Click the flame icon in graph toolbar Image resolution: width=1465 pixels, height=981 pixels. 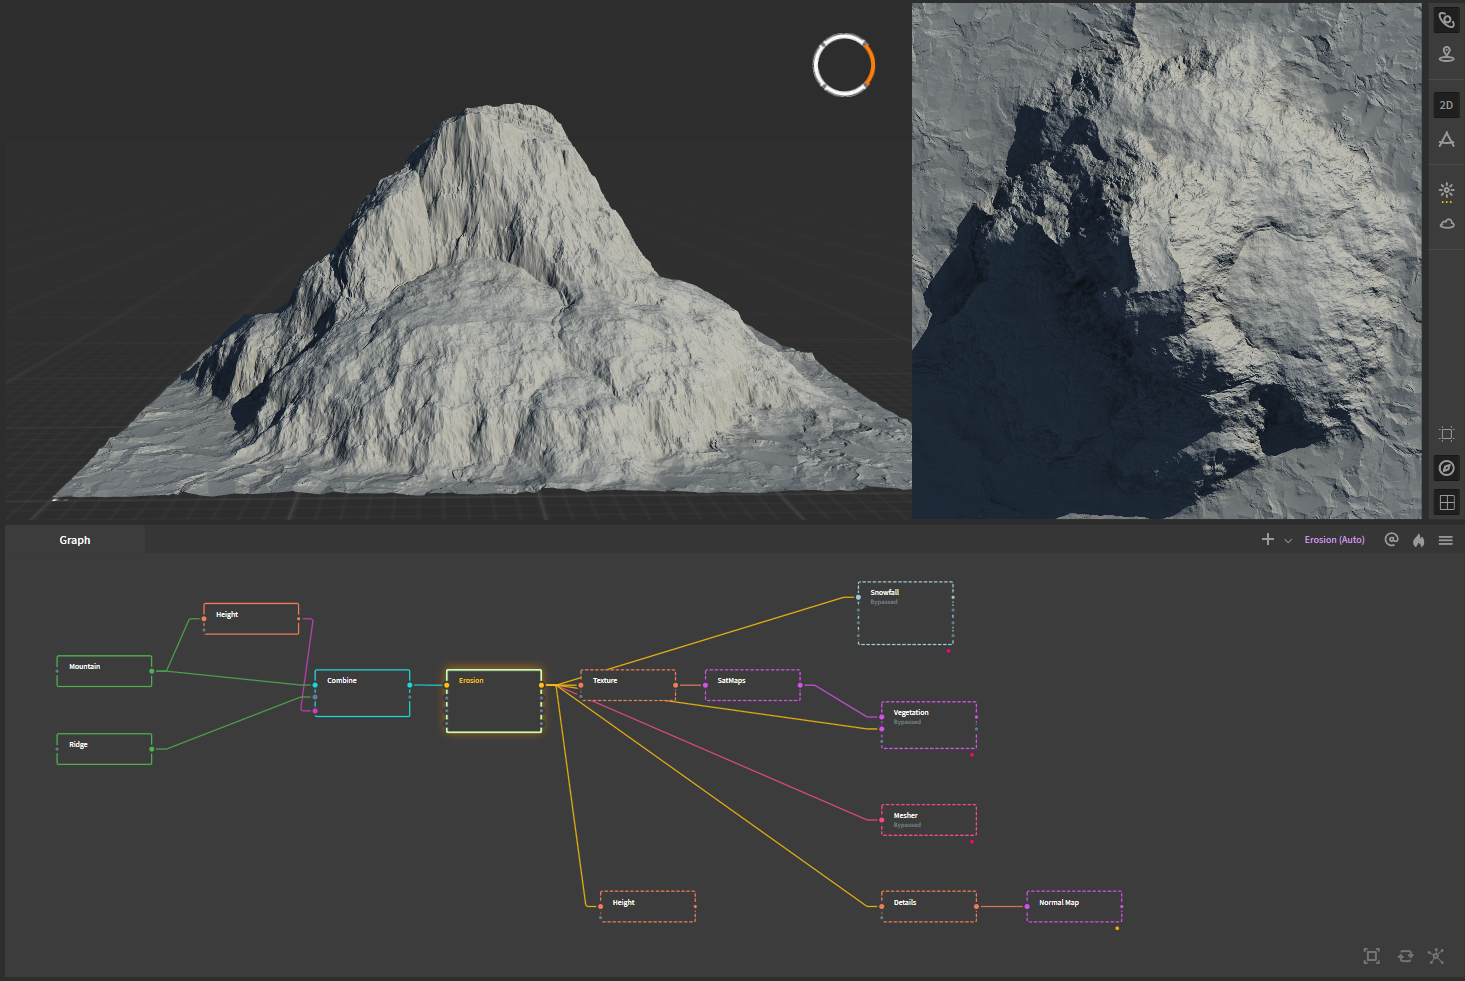(1418, 540)
